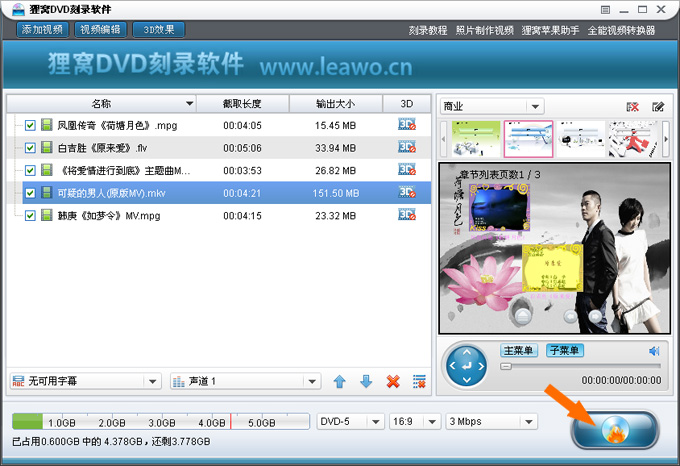680x466 pixels.
Task: Click the yellow chapter thumbnail in preview
Action: pyautogui.click(x=552, y=268)
